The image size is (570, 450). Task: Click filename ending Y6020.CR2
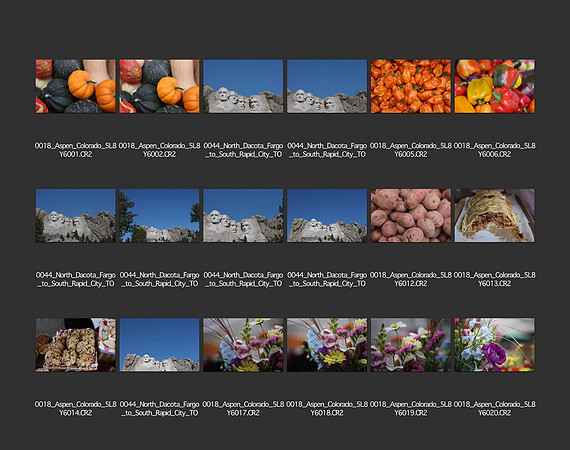coord(494,409)
